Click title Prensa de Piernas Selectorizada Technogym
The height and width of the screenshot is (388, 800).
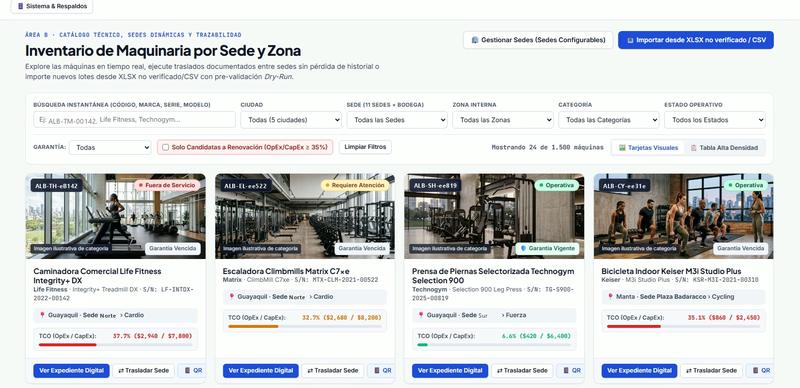tap(493, 276)
